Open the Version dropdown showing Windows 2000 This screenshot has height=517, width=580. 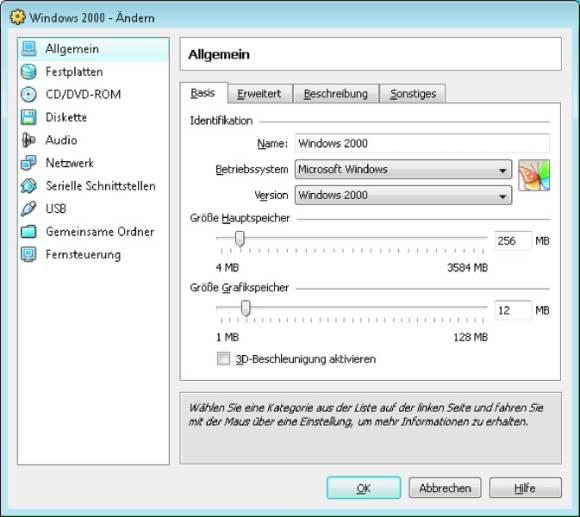click(x=403, y=195)
